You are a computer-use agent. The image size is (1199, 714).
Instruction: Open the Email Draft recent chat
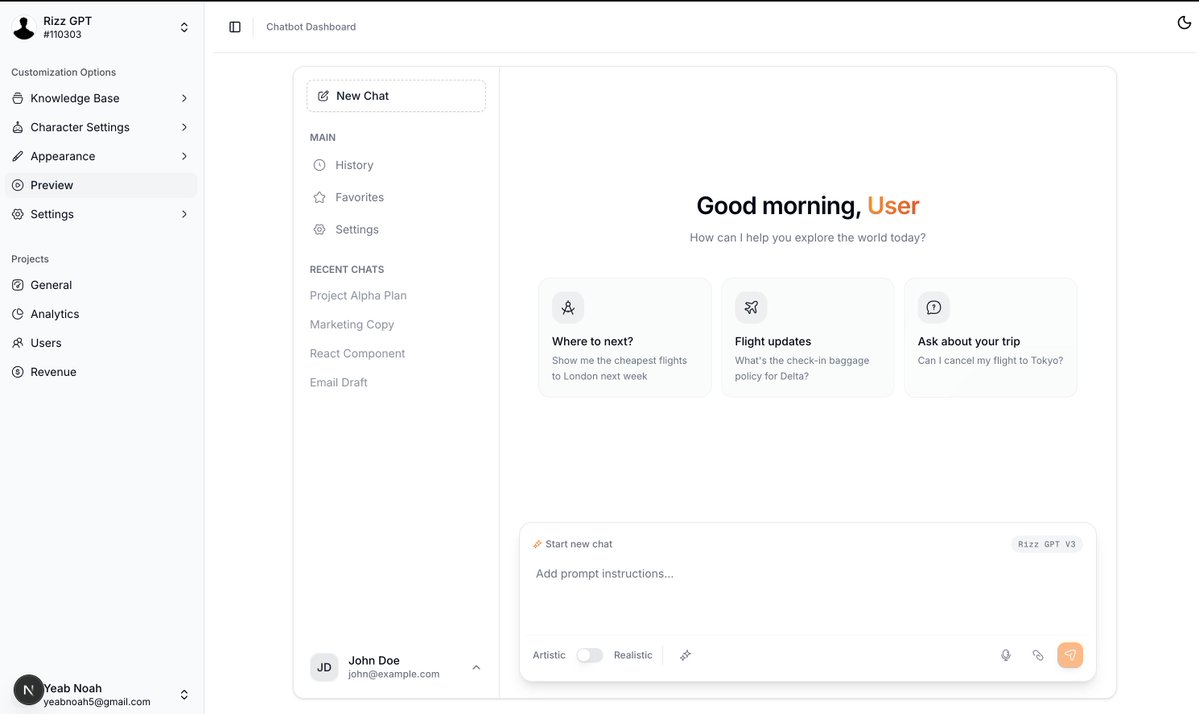pos(339,383)
